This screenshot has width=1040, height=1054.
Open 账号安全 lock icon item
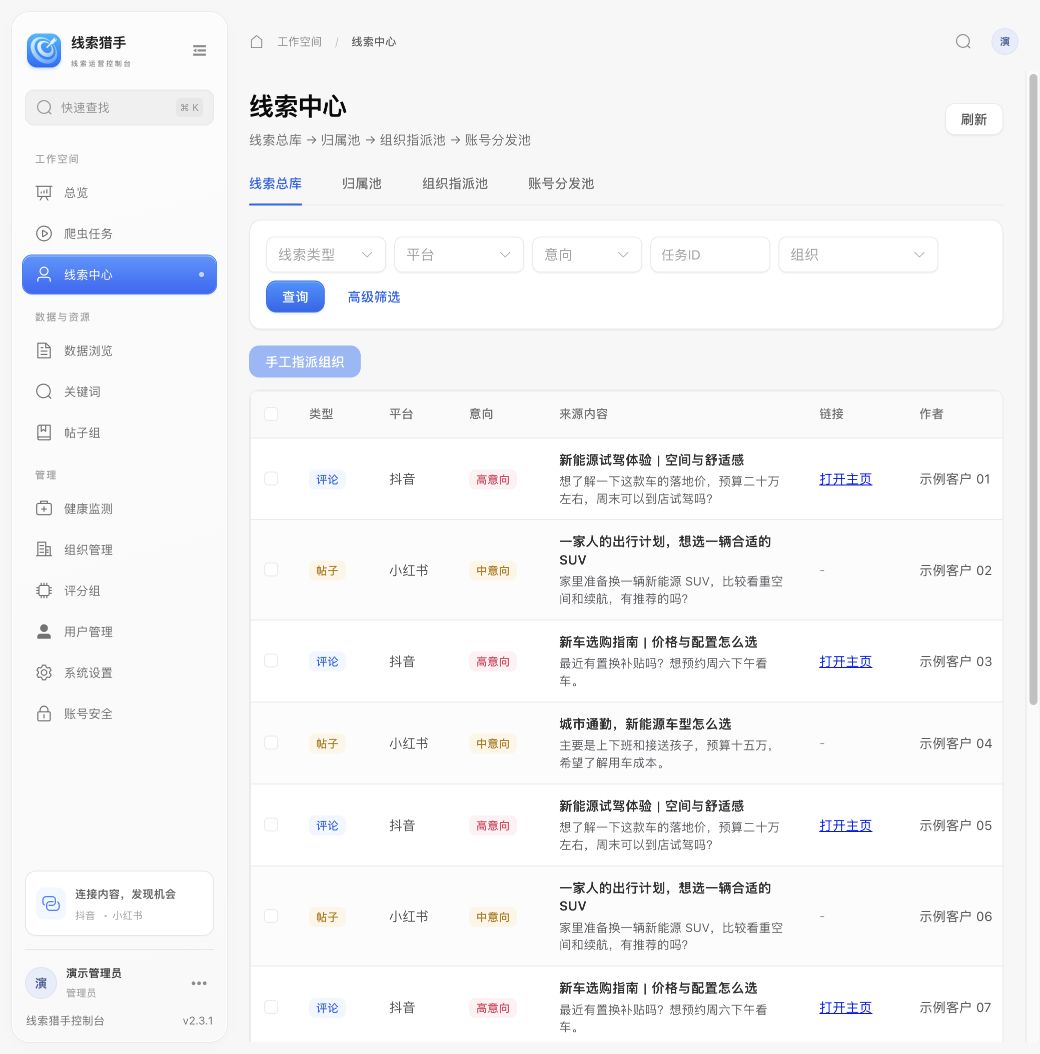pos(120,714)
